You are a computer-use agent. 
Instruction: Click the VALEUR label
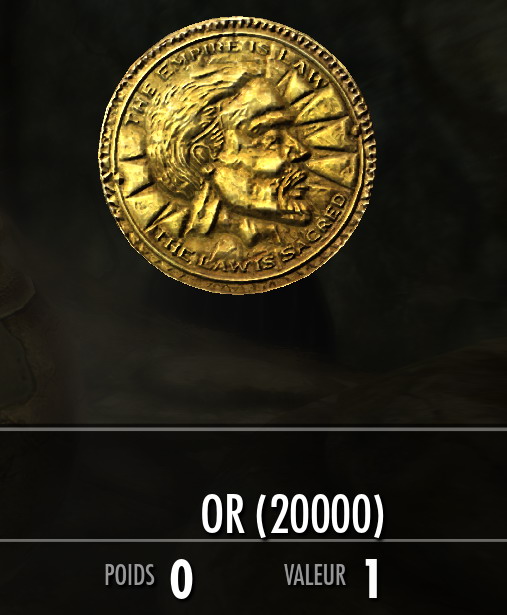(315, 575)
